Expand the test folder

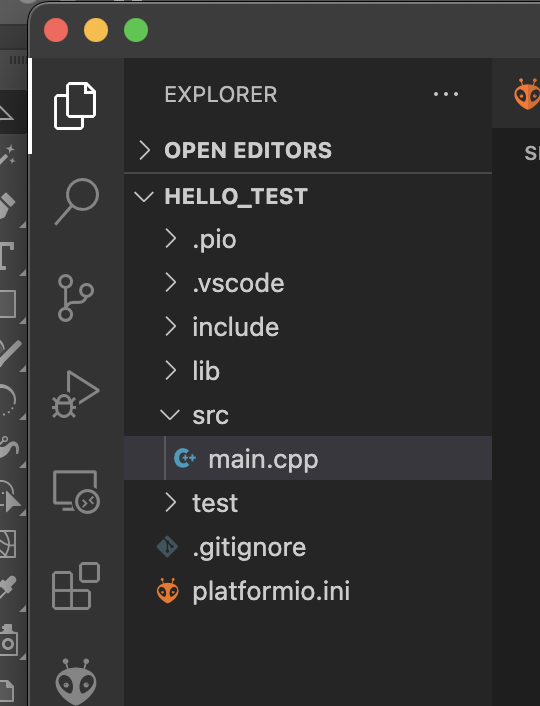click(308, 502)
